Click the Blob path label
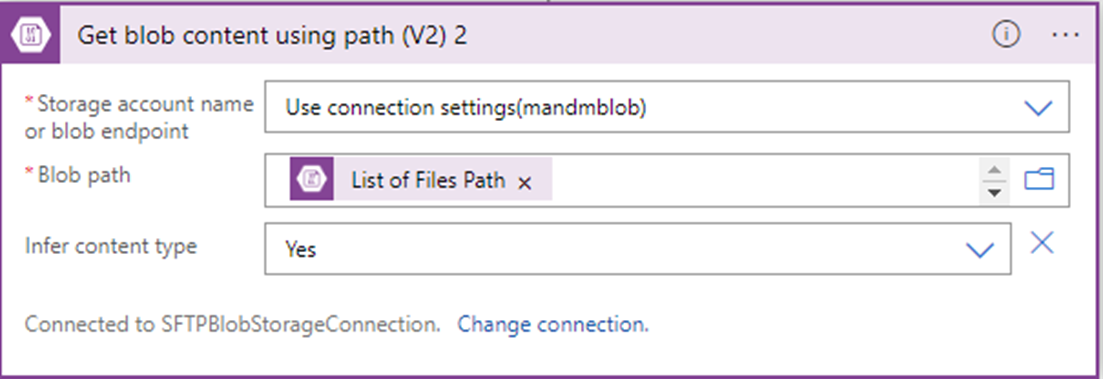Viewport: 1103px width, 379px height. [x=78, y=175]
